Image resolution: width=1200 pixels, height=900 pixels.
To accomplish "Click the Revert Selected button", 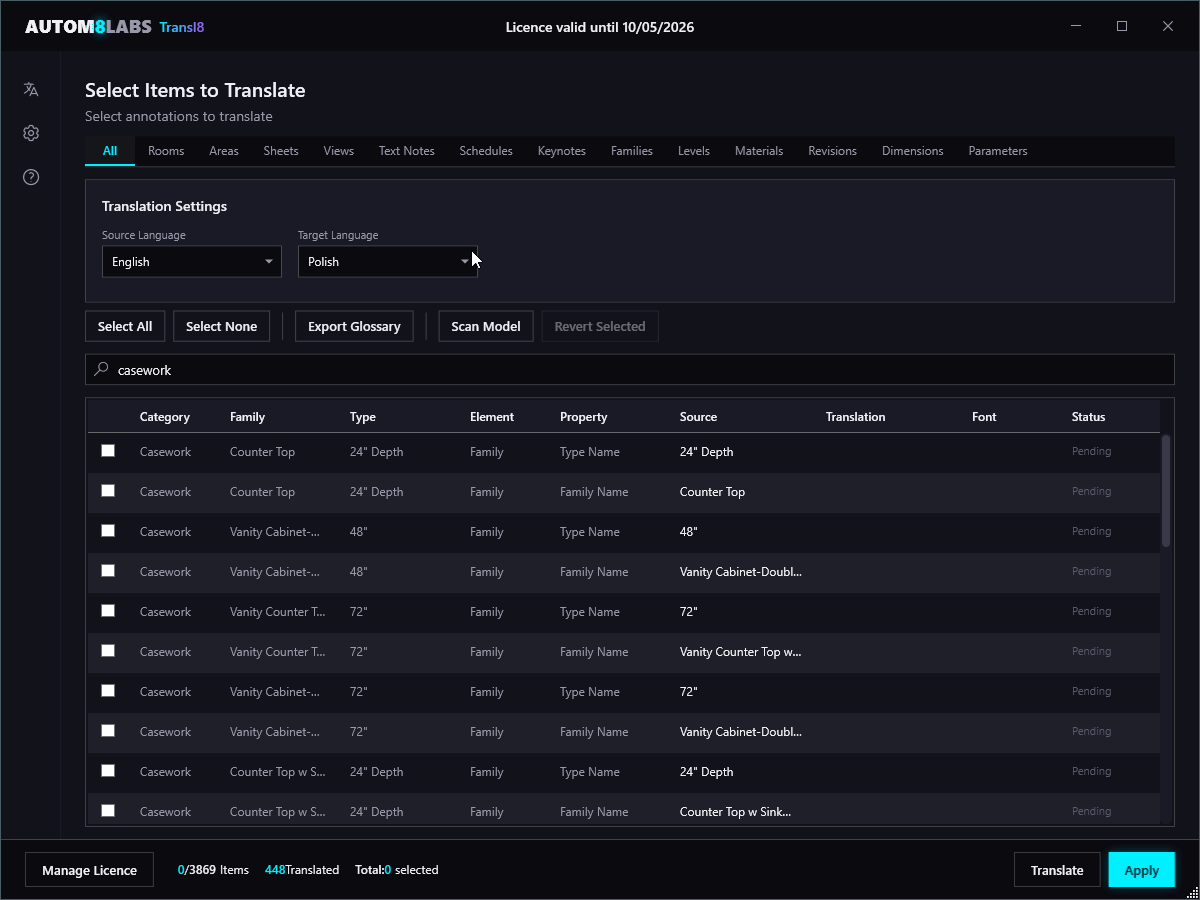I will [600, 326].
